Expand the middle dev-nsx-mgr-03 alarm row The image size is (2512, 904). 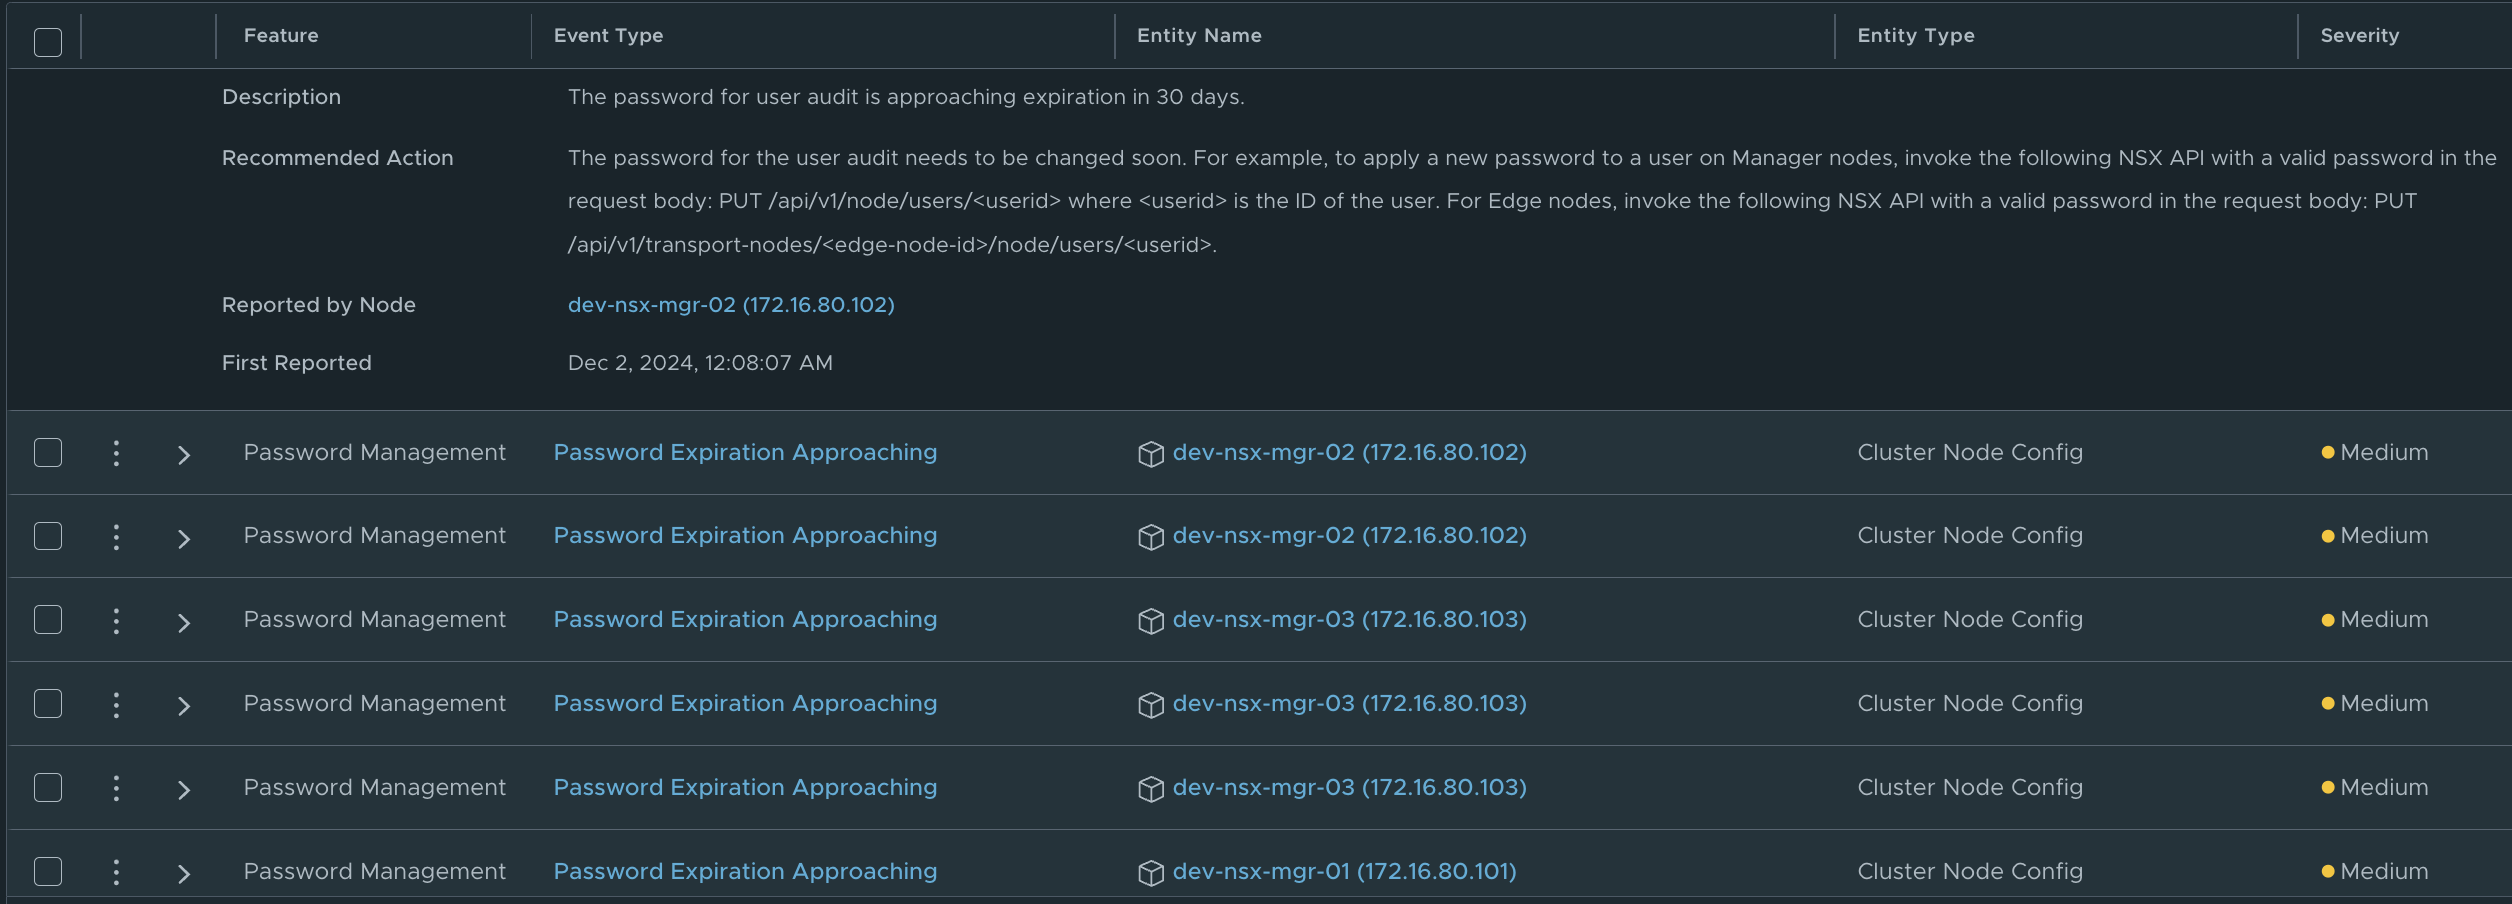[183, 706]
